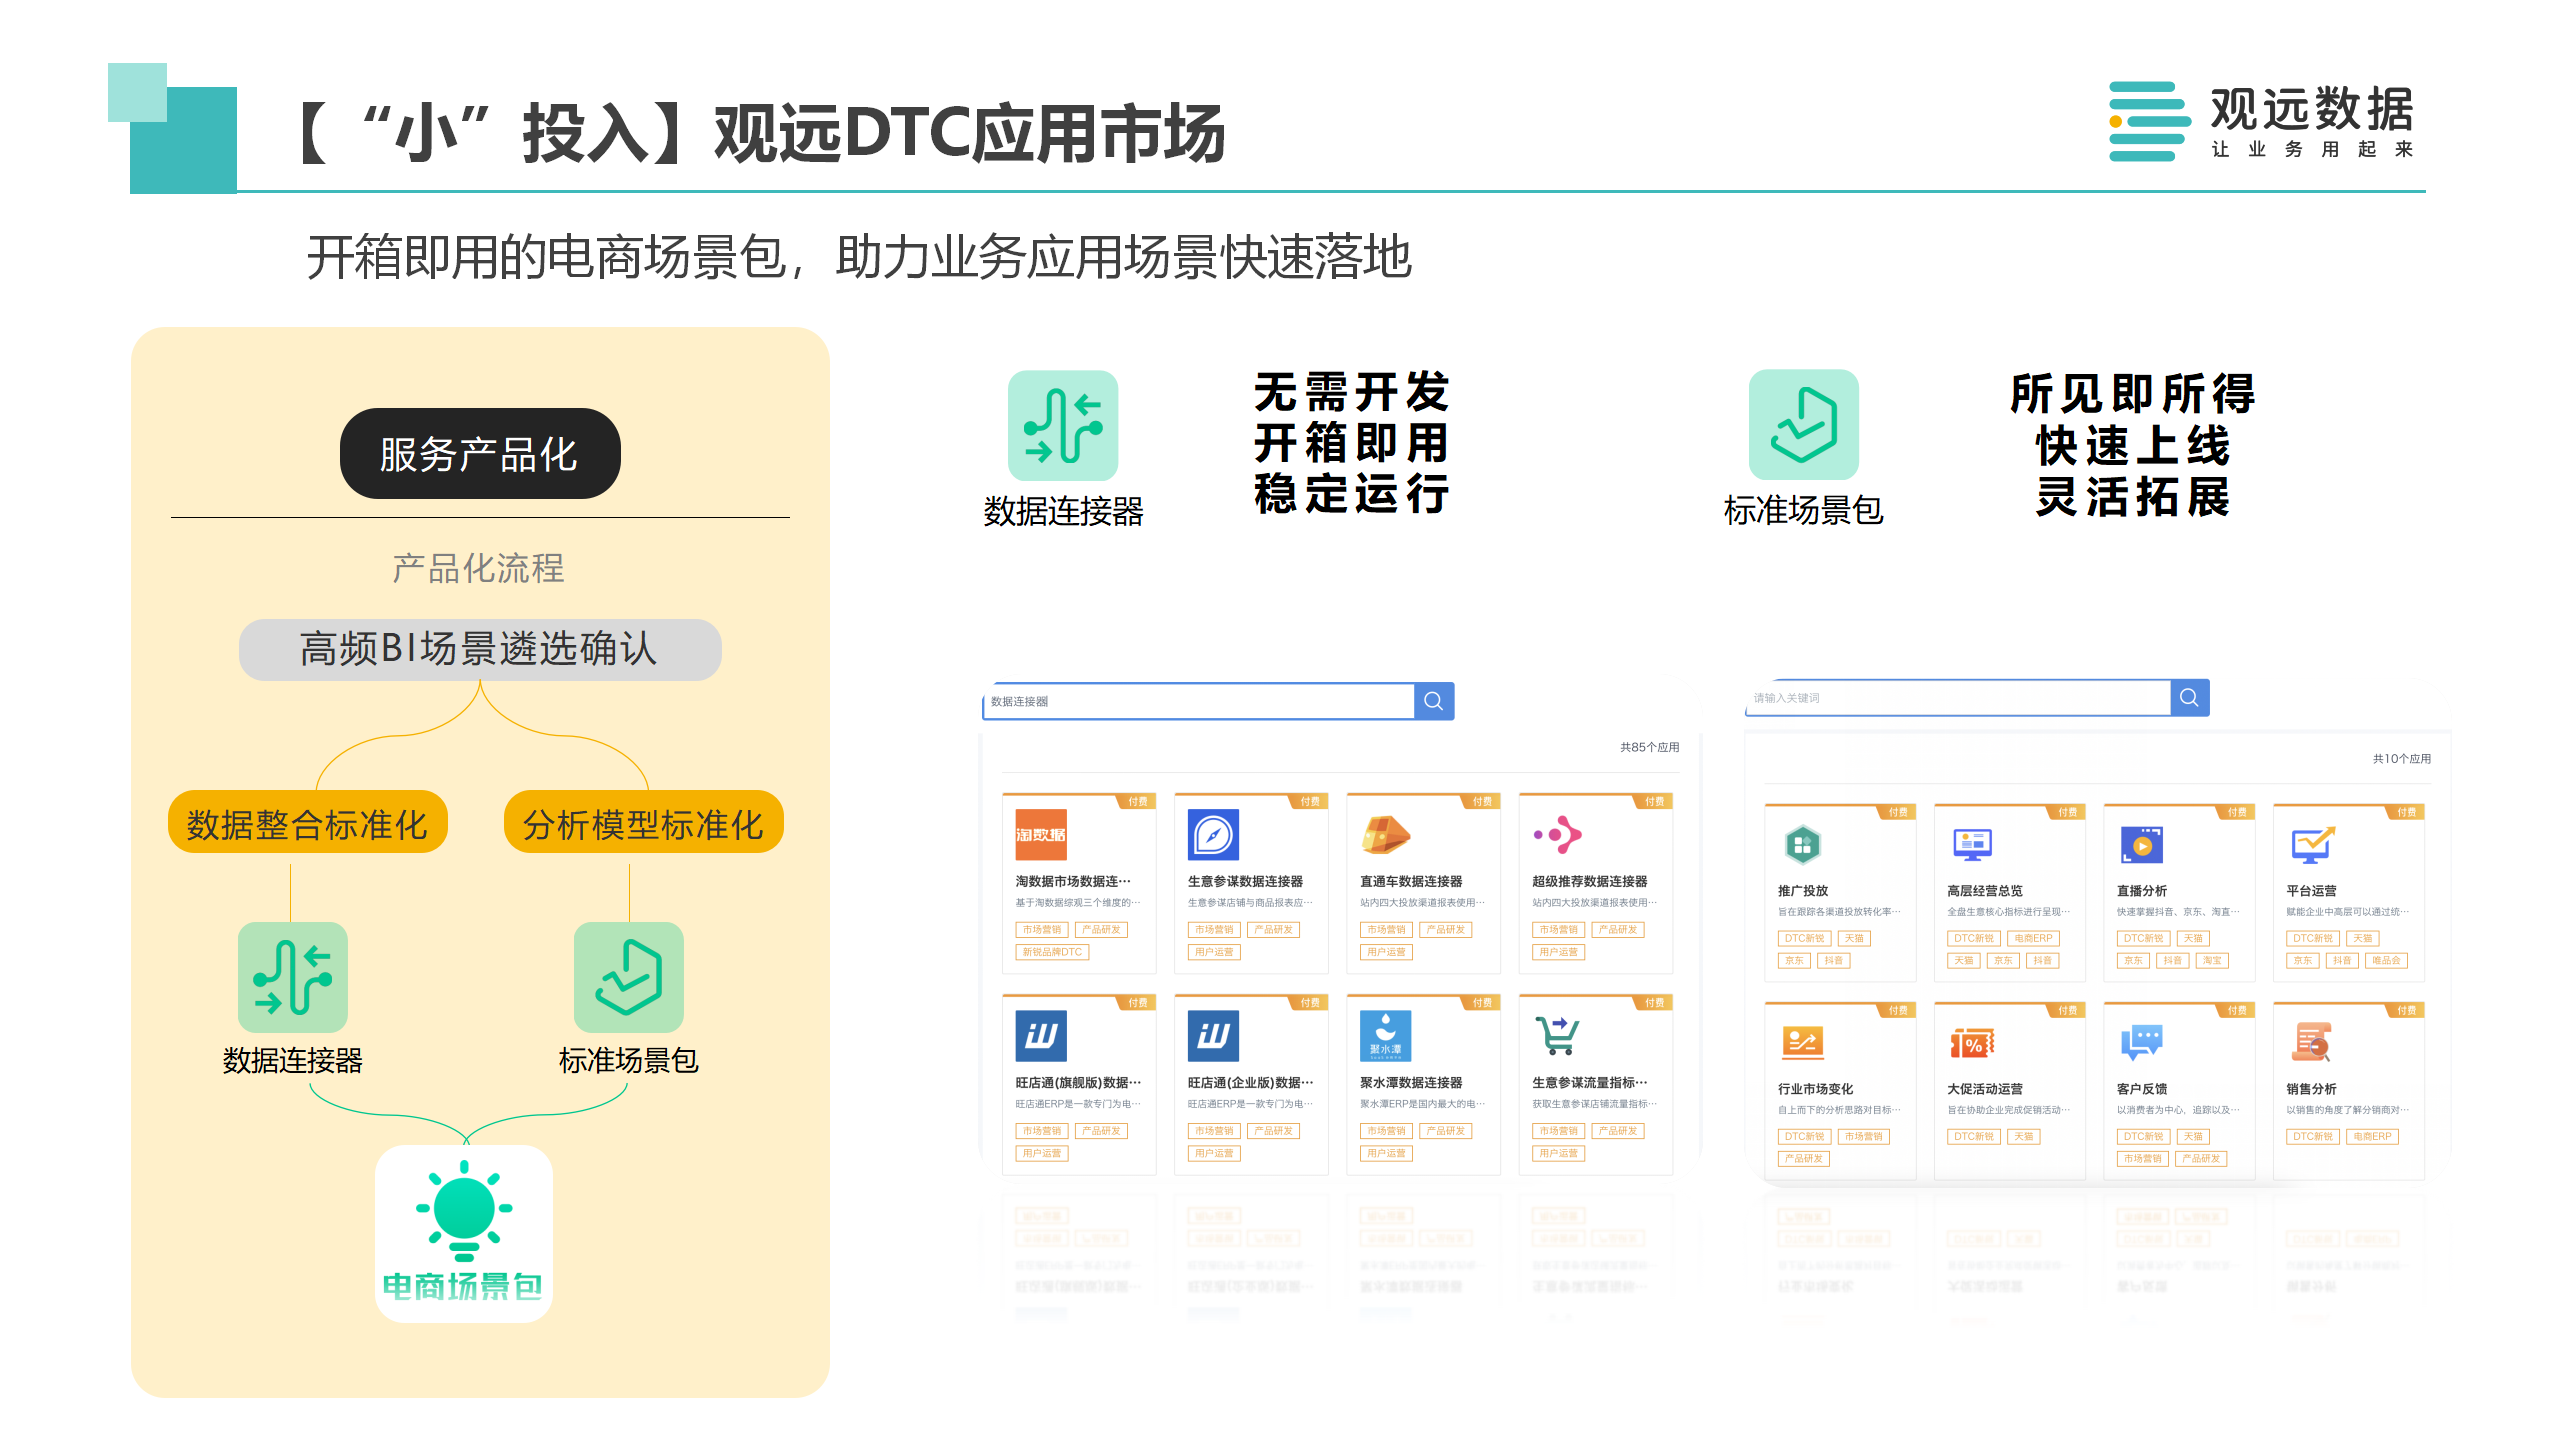The height and width of the screenshot is (1440, 2560).
Task: Click the 客户反馈 chat bubble icon
Action: point(2141,1043)
